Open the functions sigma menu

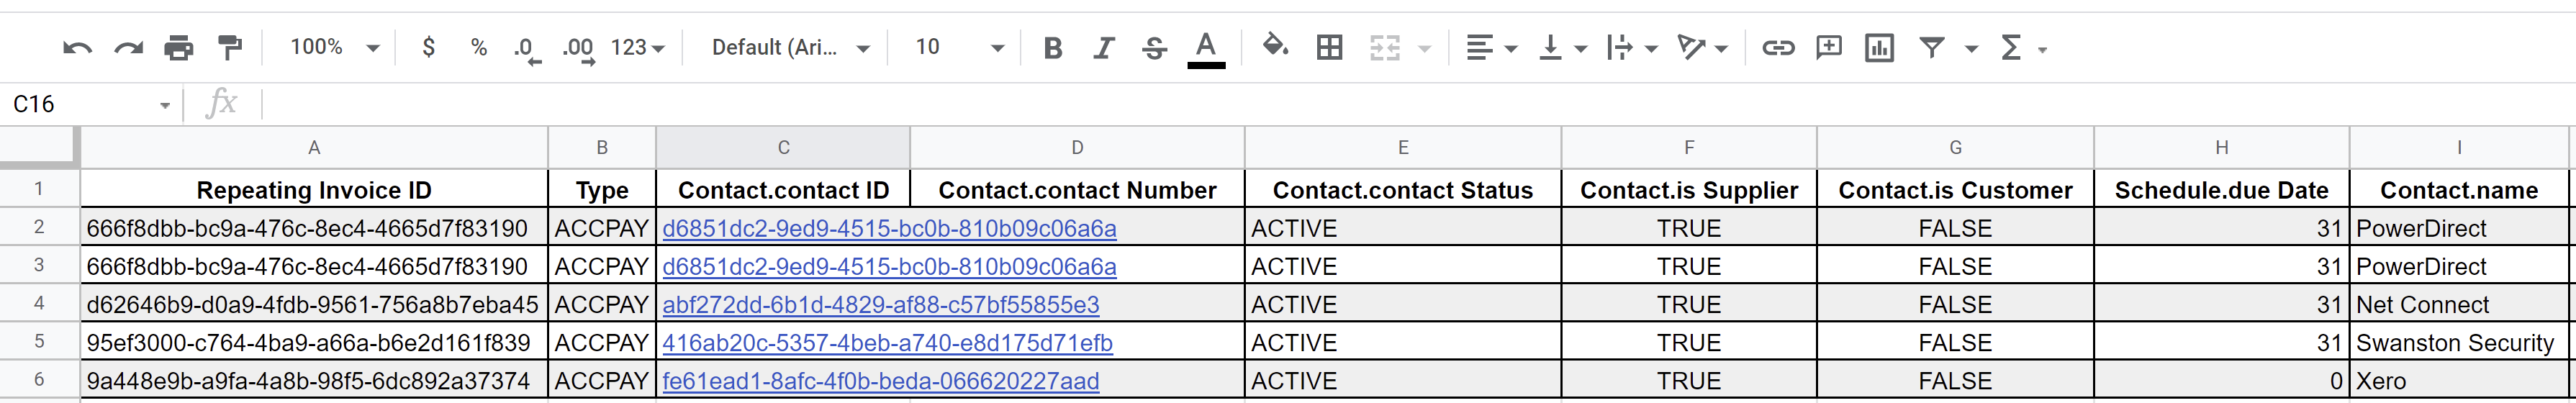point(2022,47)
